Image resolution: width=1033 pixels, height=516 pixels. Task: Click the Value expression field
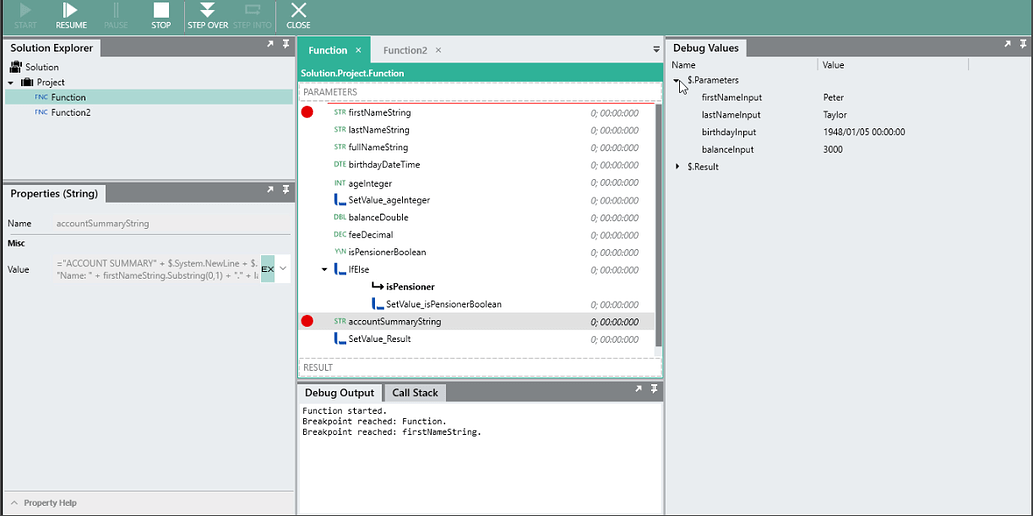click(x=155, y=269)
